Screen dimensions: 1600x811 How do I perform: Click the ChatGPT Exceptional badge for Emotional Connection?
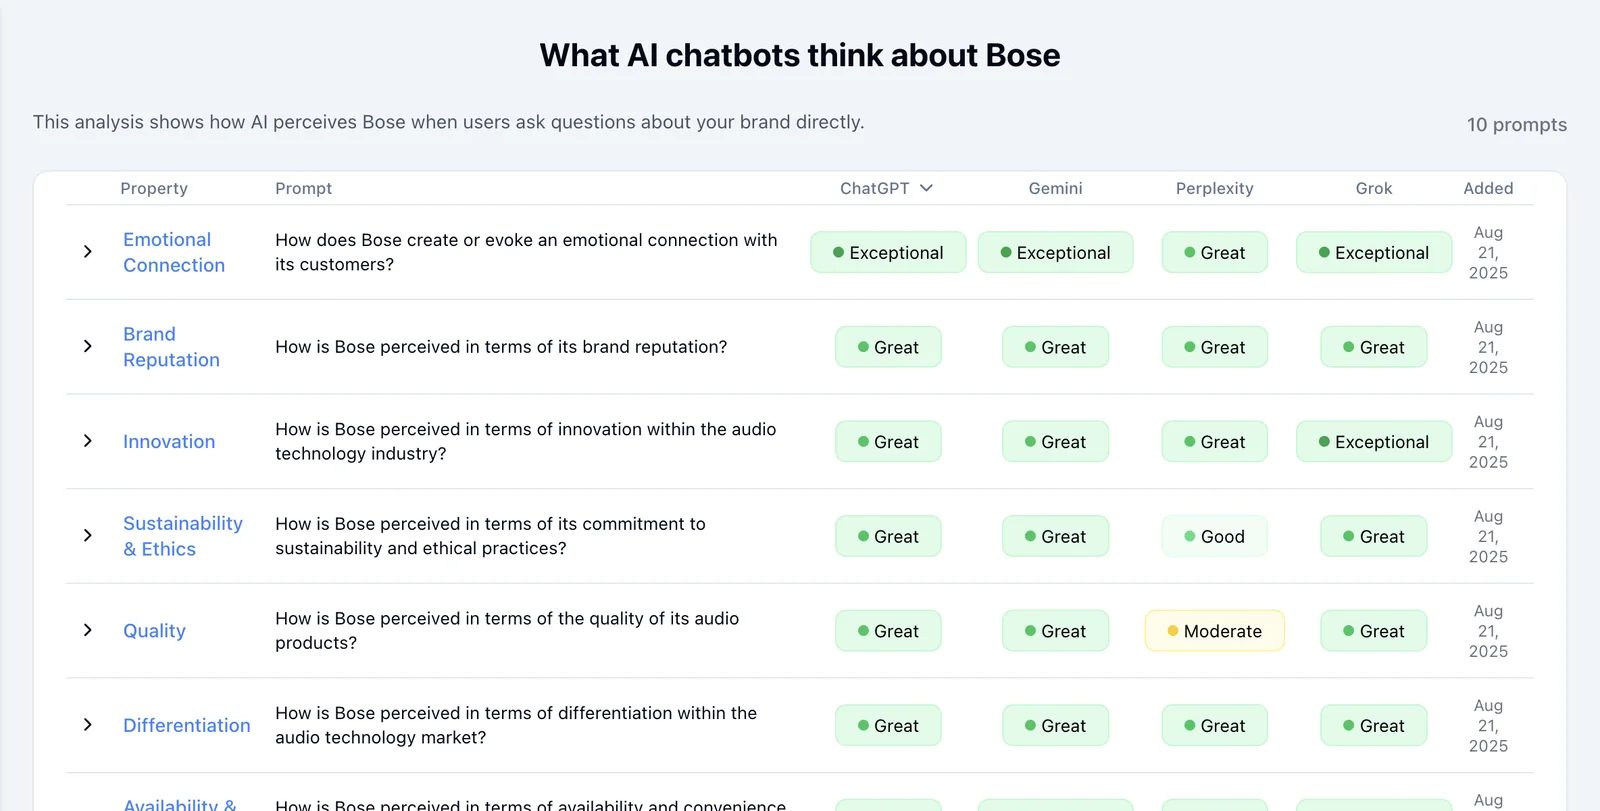(x=888, y=252)
